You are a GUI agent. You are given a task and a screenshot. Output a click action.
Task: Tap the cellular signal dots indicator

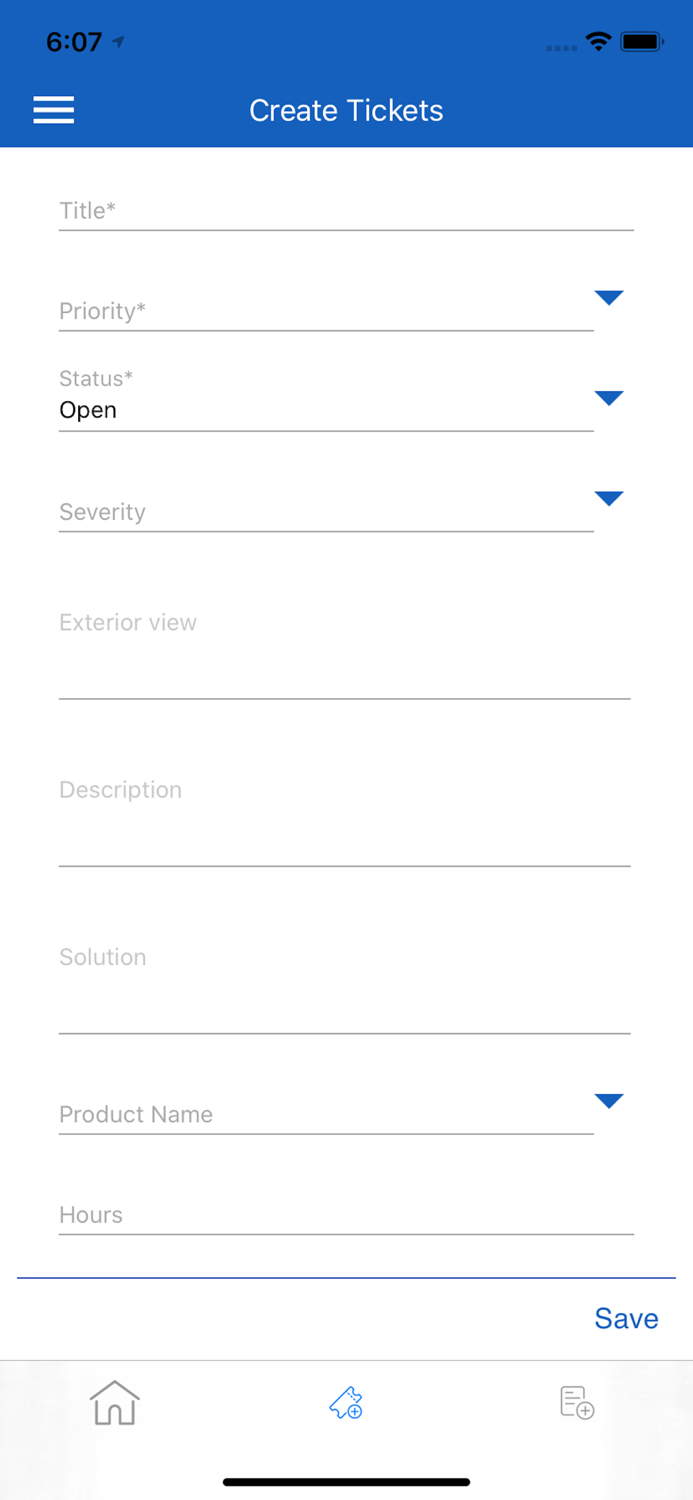[560, 47]
